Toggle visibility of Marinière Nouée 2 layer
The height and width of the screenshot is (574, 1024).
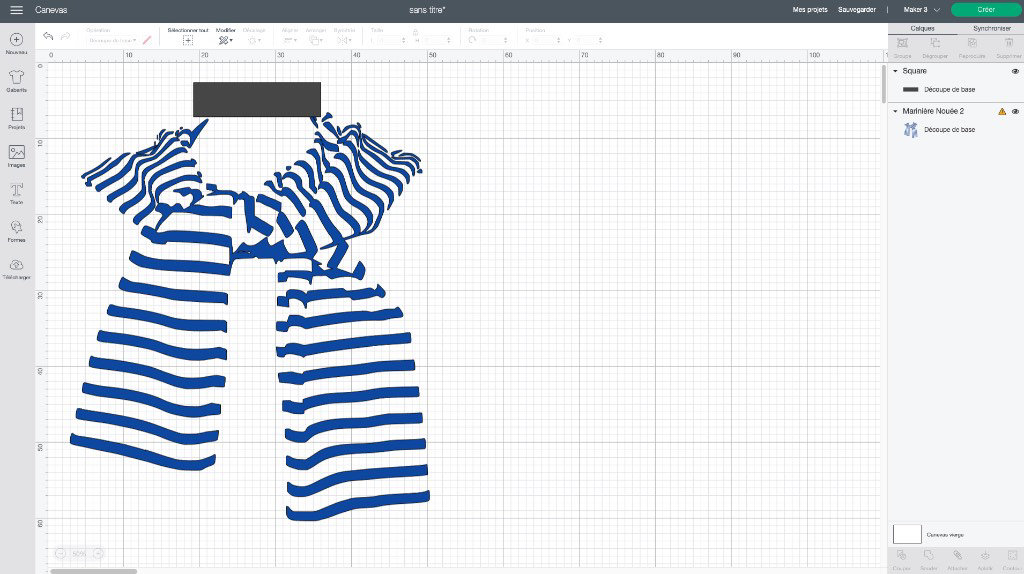pos(1015,112)
